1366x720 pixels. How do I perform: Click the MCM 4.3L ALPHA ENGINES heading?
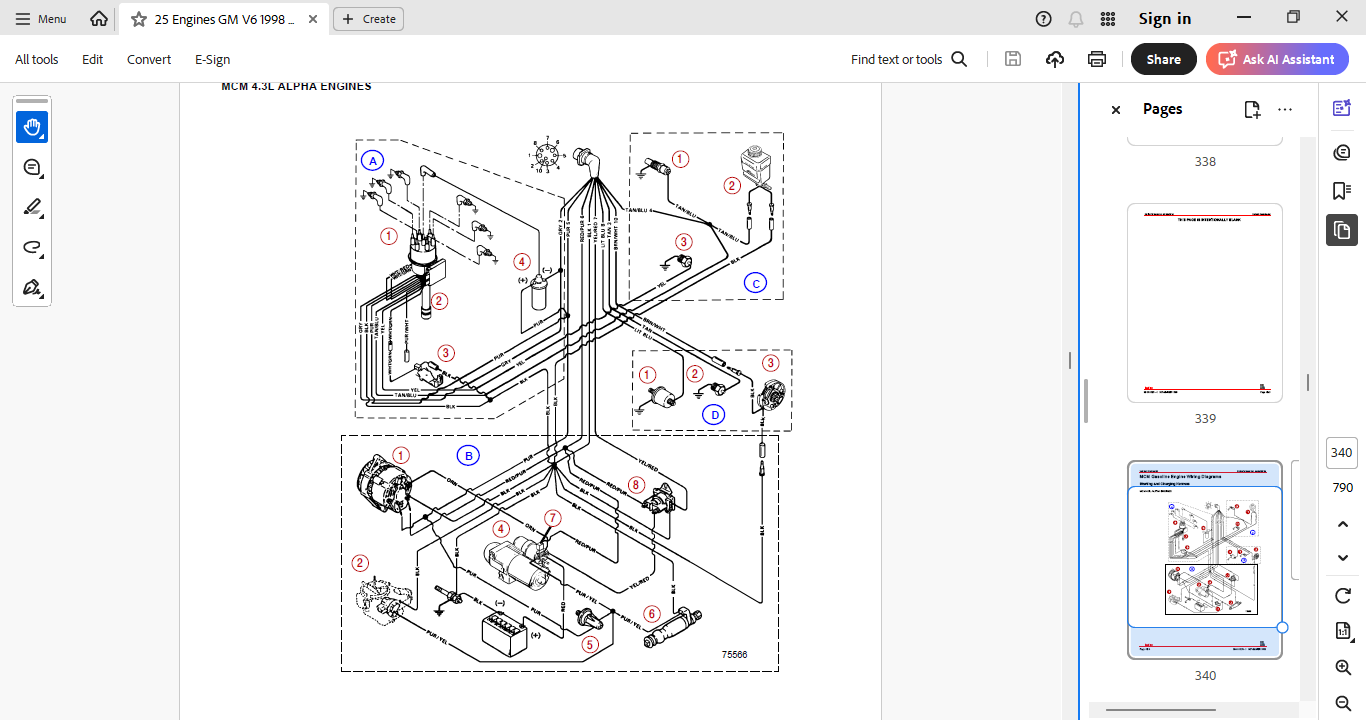click(296, 87)
